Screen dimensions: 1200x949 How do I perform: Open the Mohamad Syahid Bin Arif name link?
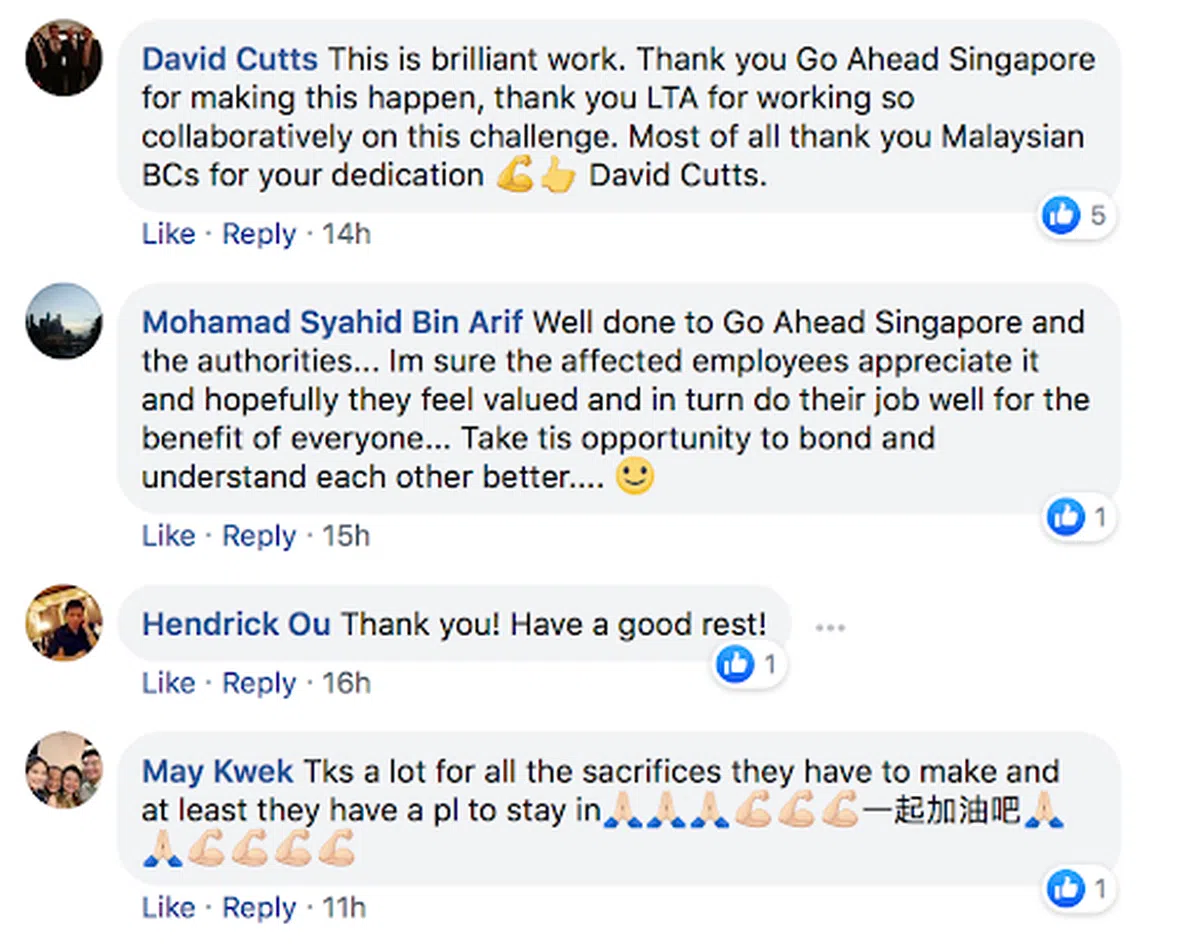point(333,323)
